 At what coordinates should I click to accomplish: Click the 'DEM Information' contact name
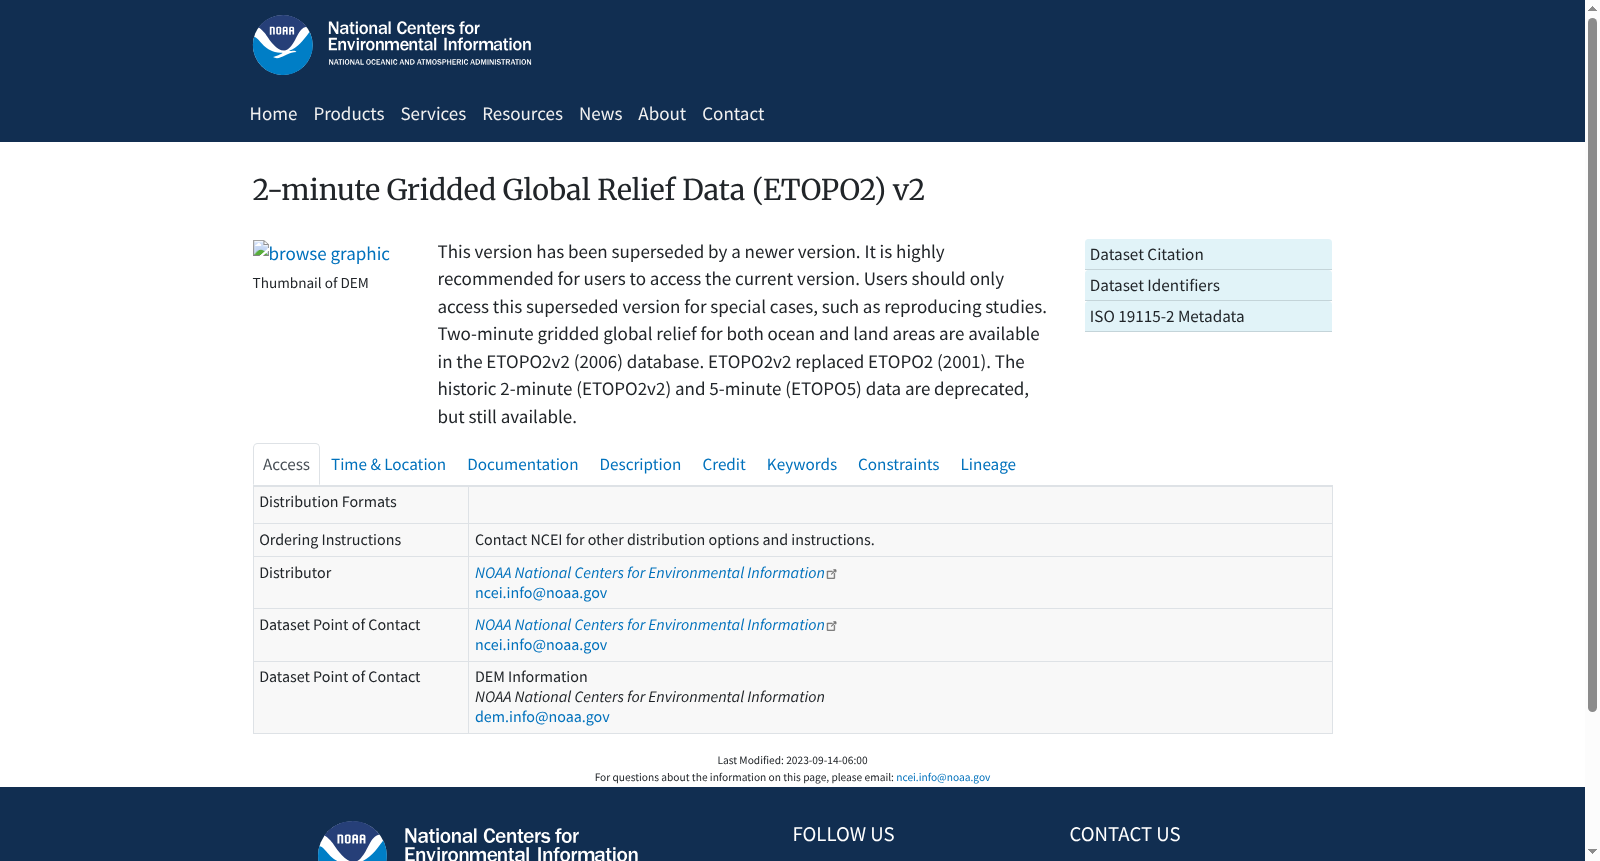pos(531,677)
